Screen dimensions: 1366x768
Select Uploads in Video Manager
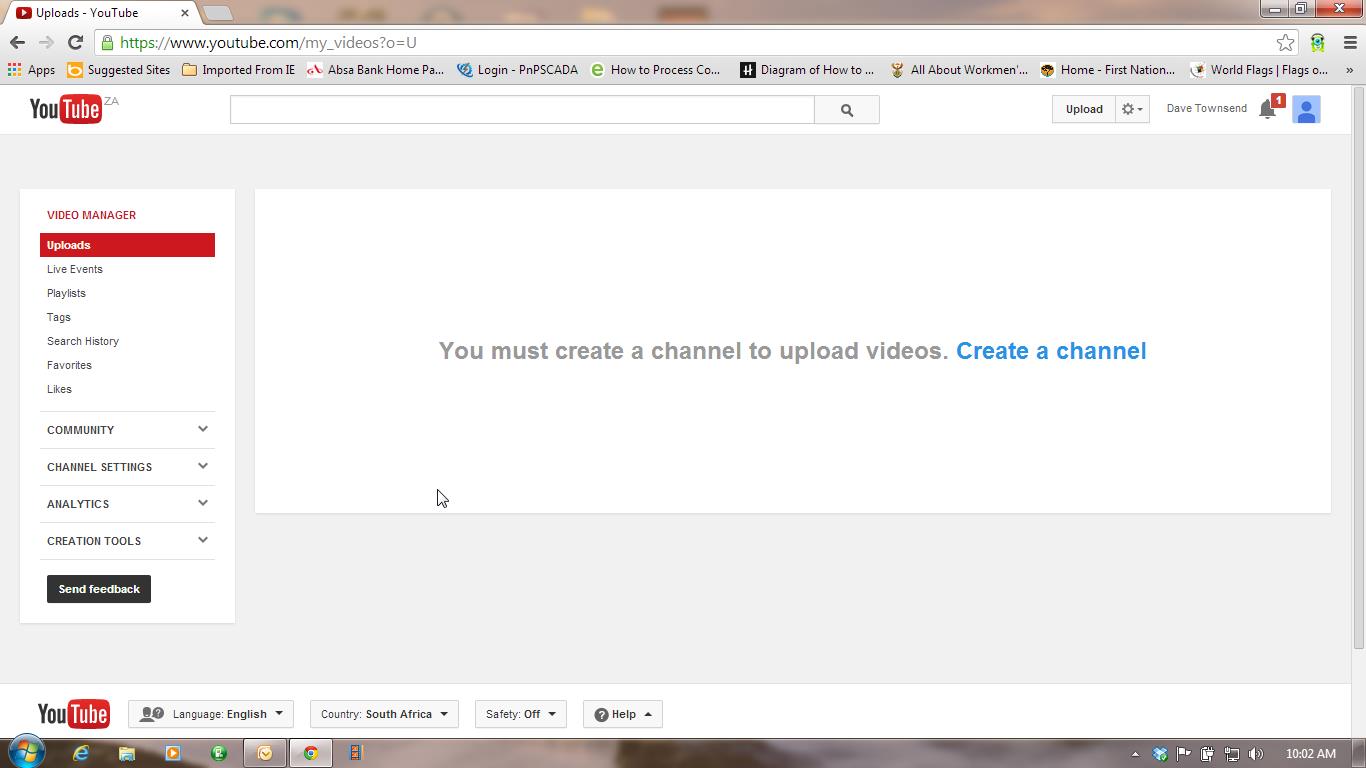127,245
